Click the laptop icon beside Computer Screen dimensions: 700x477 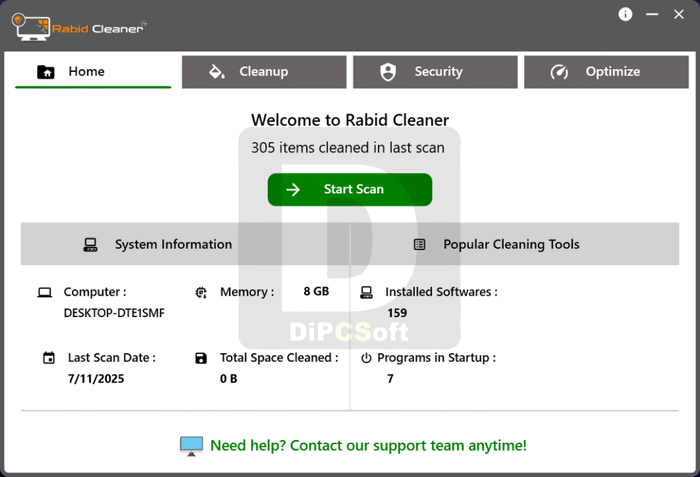45,293
